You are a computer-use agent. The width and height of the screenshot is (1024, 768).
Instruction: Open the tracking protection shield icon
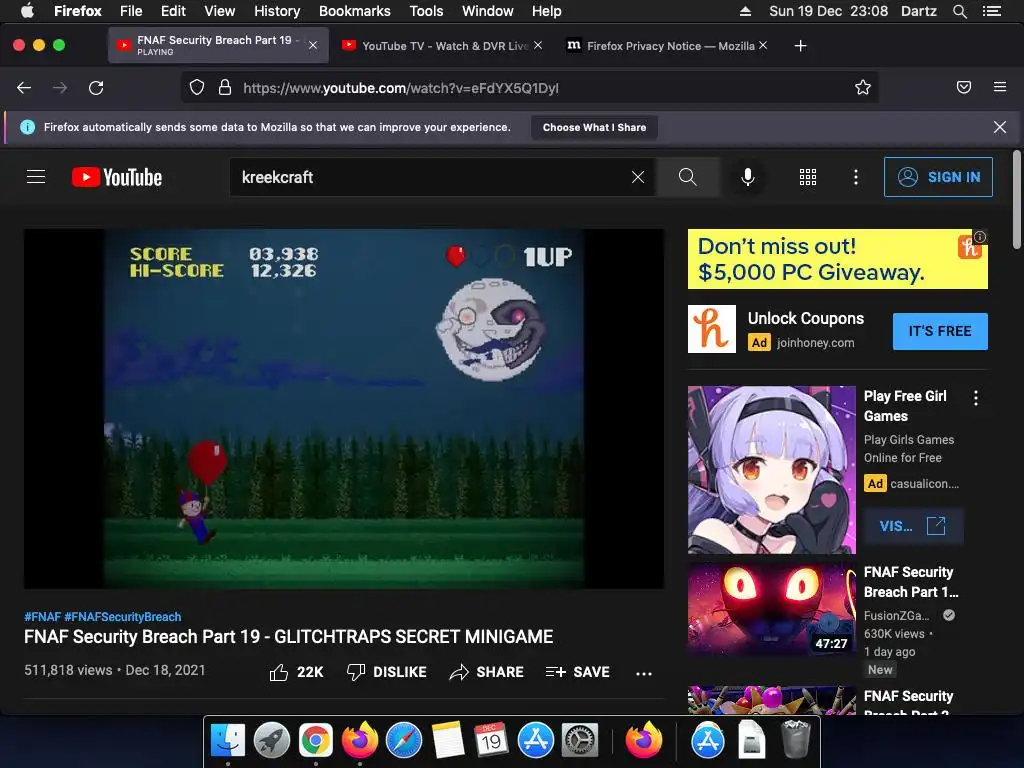pos(197,88)
